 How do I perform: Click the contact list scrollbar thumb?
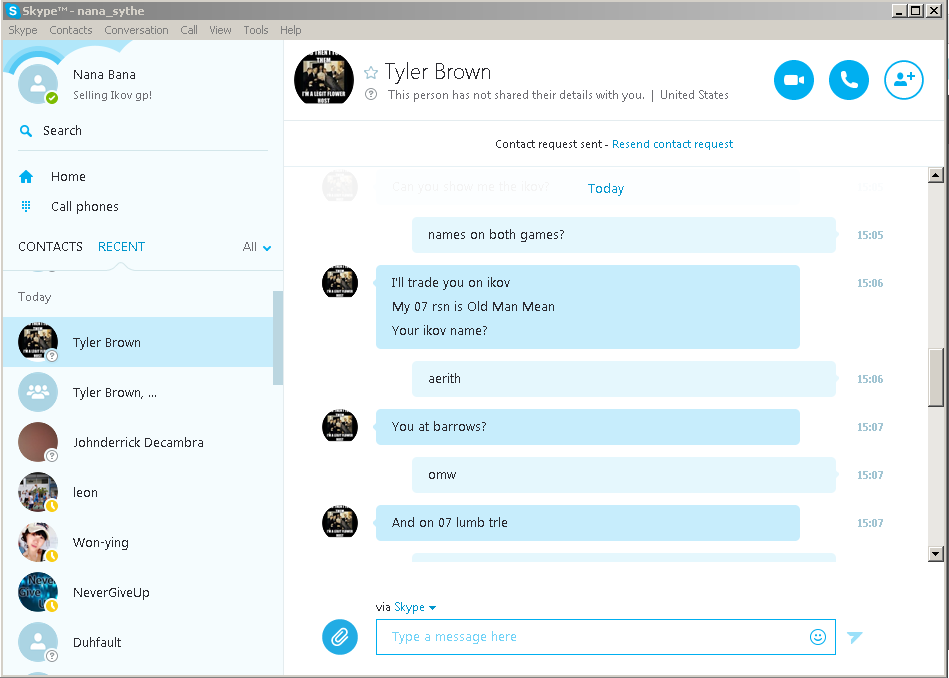coord(278,338)
